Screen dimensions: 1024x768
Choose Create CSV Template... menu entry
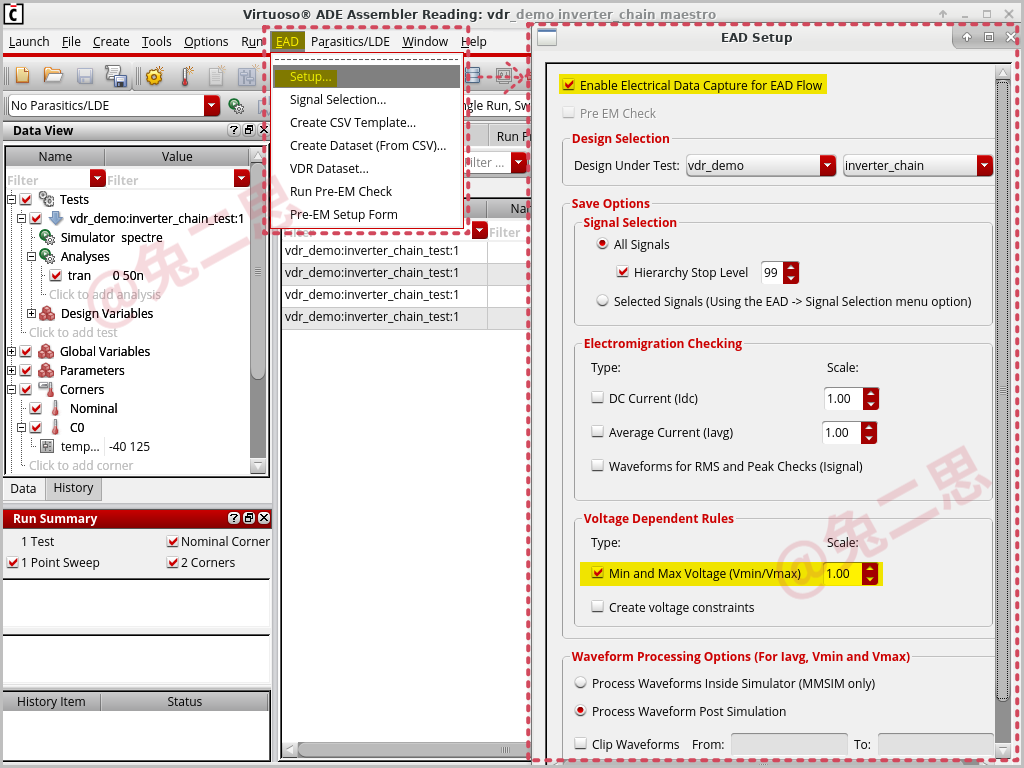point(353,122)
